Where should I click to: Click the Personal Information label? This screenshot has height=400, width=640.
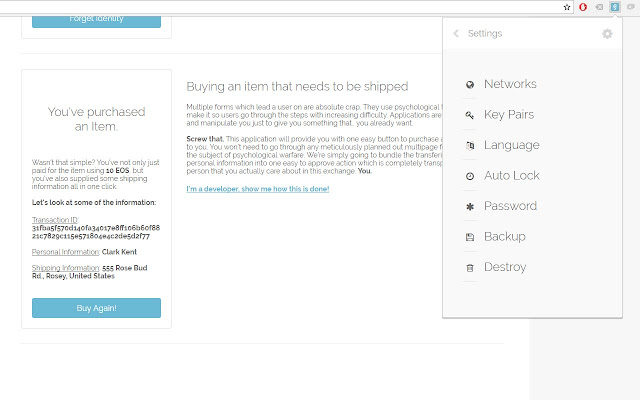click(66, 252)
